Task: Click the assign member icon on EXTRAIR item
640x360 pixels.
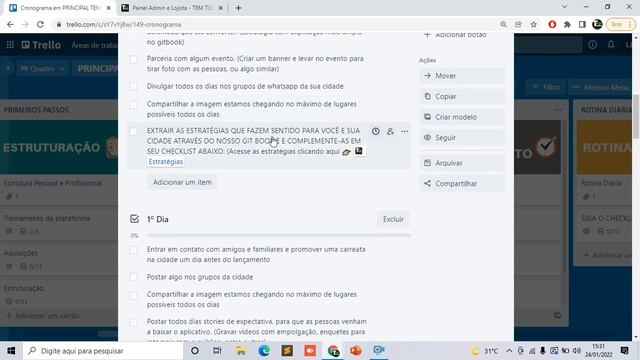Action: pyautogui.click(x=390, y=131)
